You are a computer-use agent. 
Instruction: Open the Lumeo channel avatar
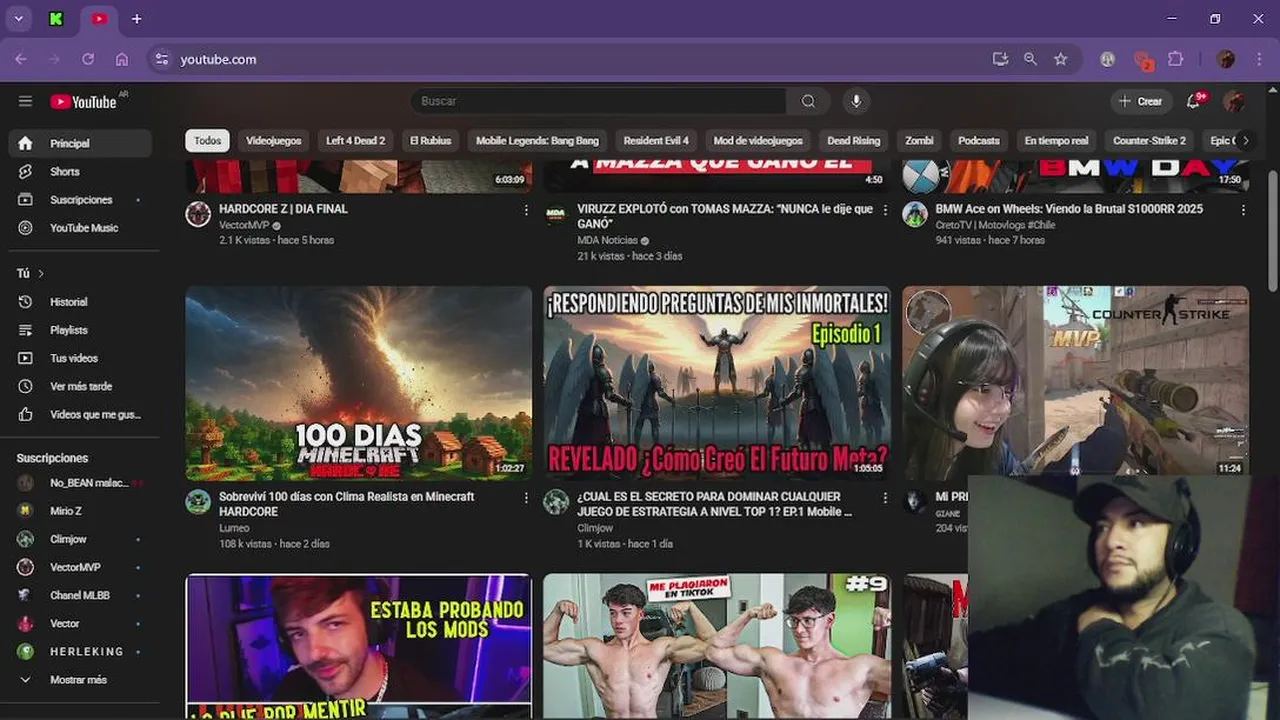pyautogui.click(x=198, y=502)
